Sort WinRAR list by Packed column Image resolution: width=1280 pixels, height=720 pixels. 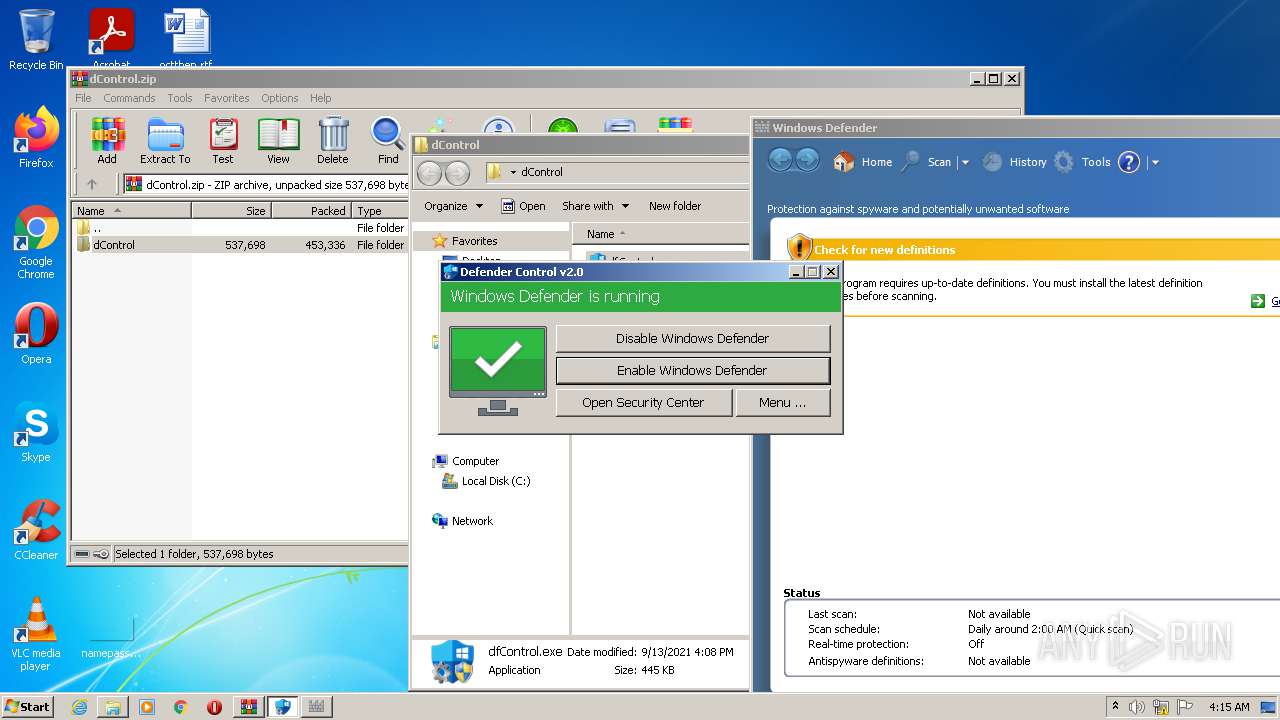pos(311,211)
